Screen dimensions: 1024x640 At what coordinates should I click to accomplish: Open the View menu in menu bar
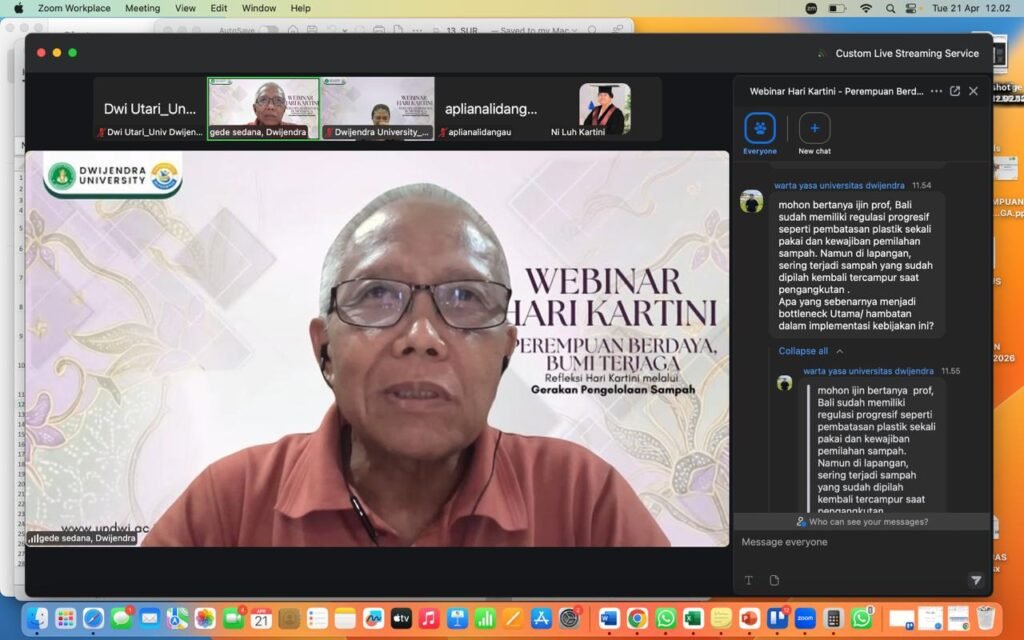tap(185, 8)
